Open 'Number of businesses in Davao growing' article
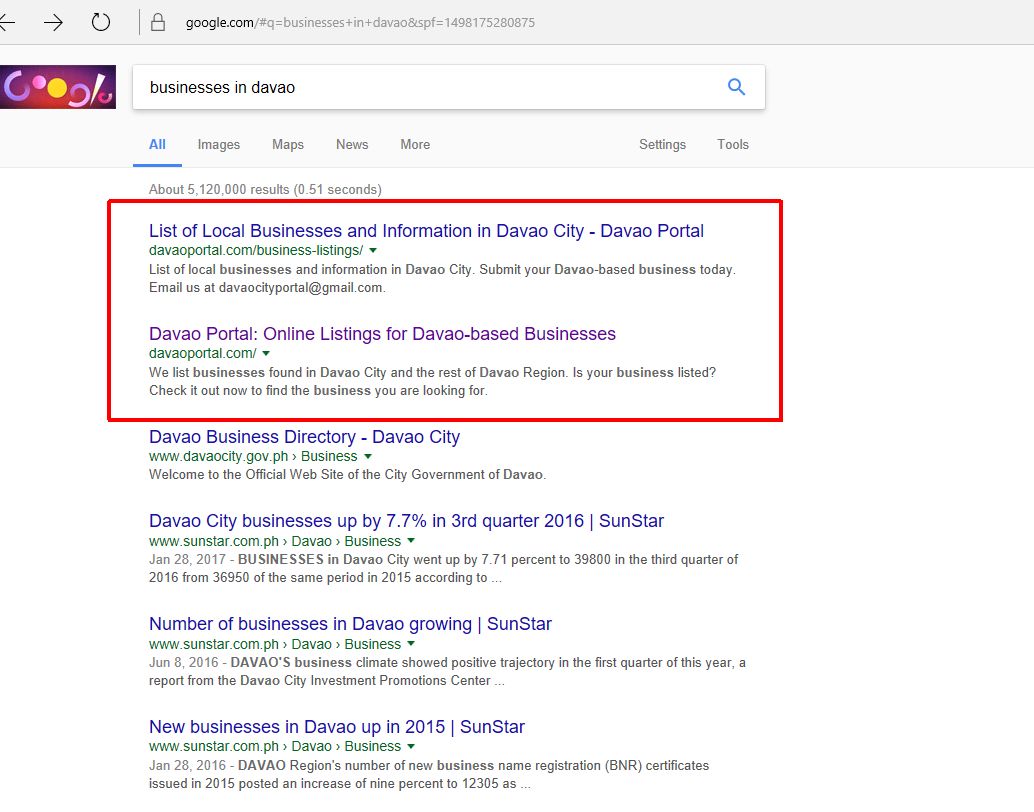 click(x=350, y=623)
